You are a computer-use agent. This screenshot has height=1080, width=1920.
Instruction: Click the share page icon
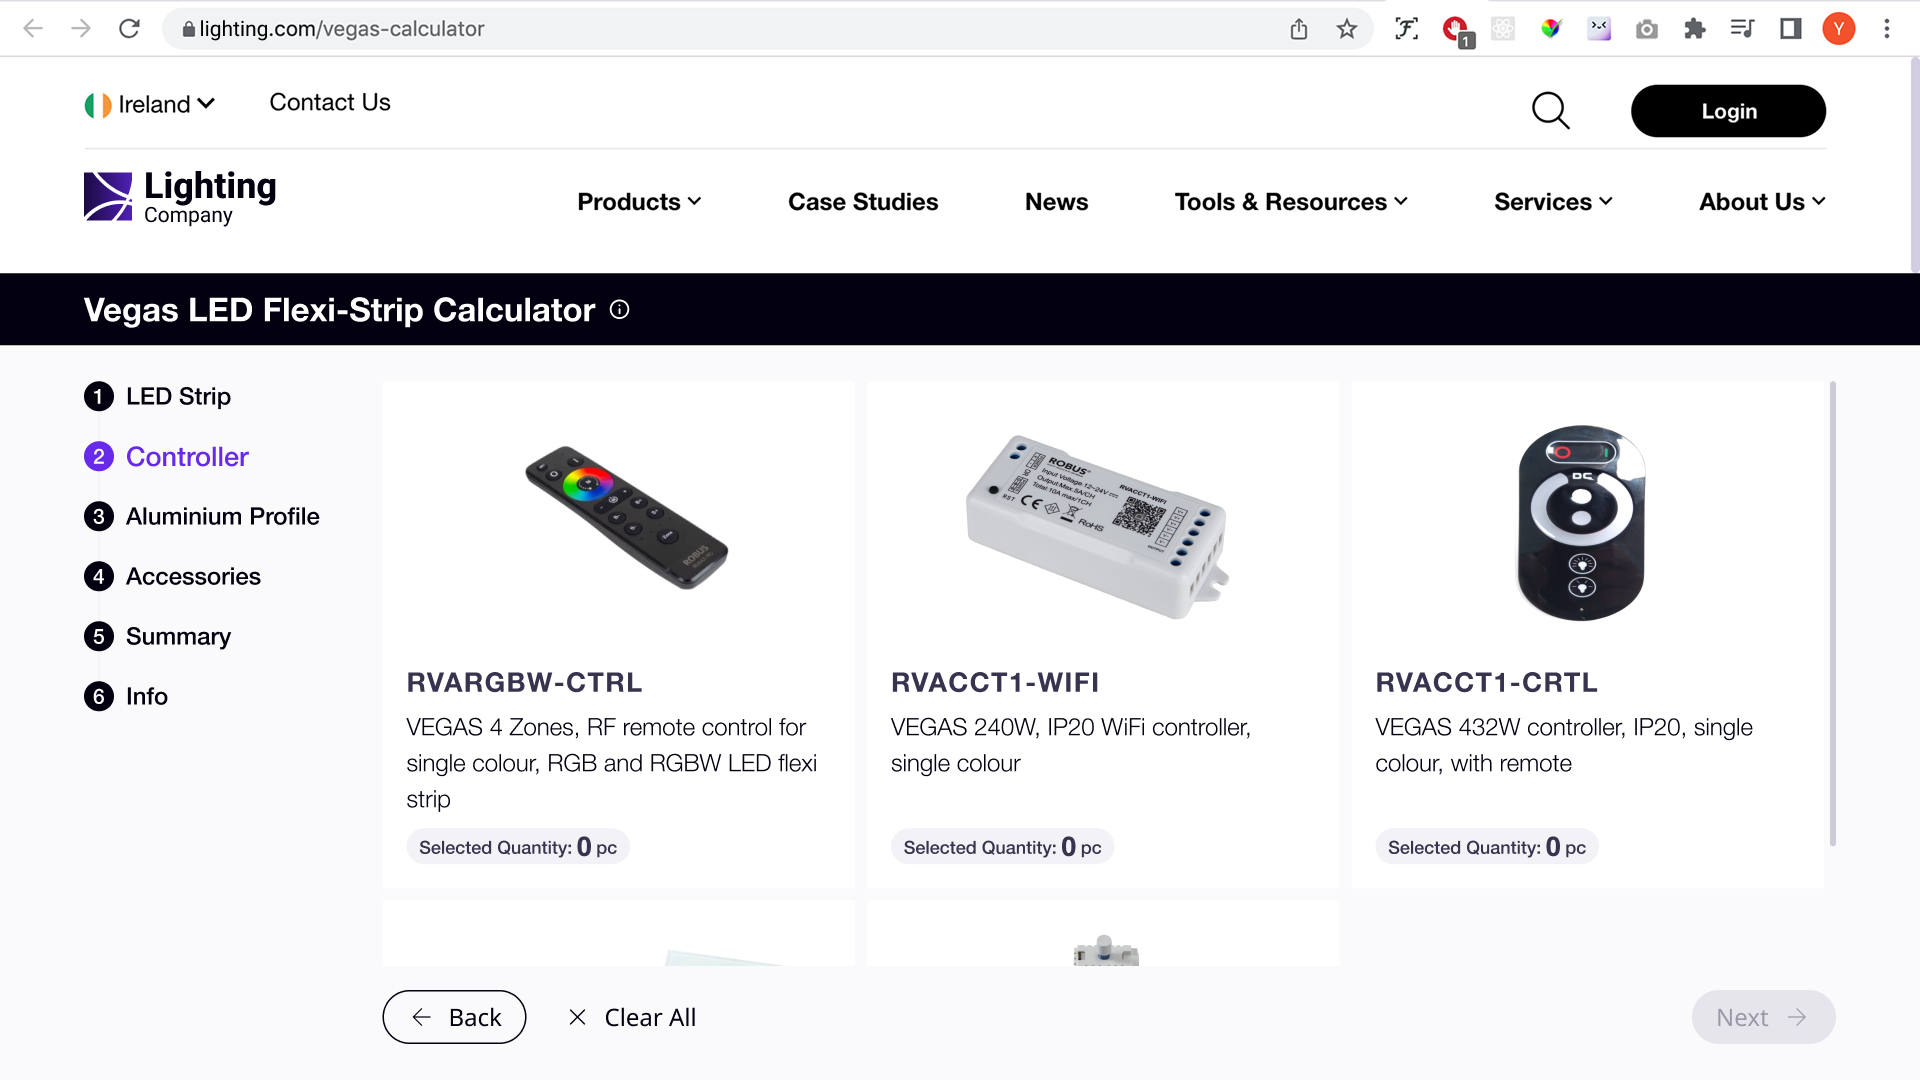coord(1299,29)
